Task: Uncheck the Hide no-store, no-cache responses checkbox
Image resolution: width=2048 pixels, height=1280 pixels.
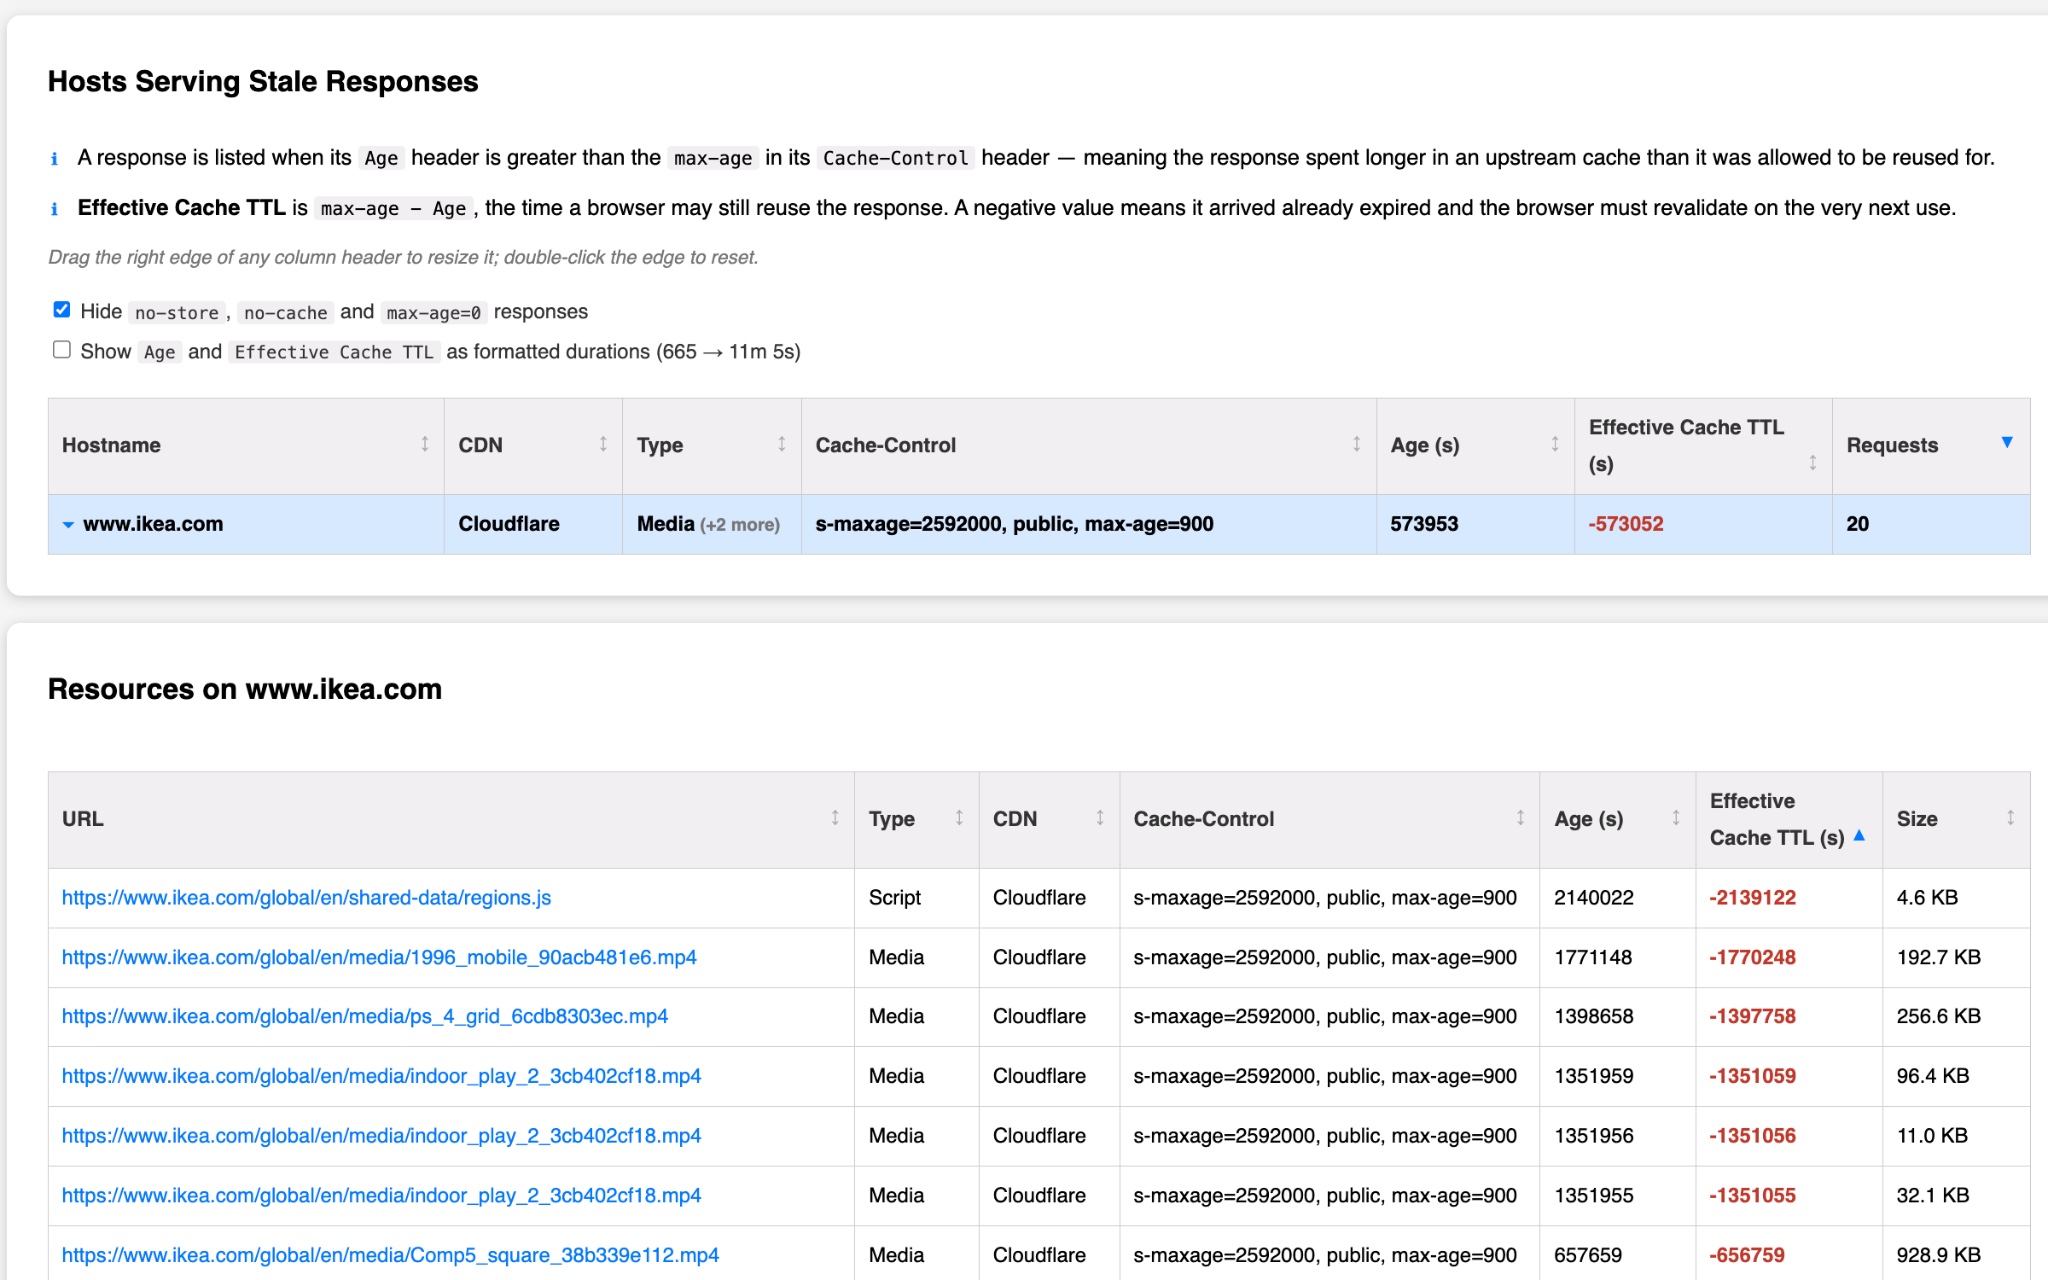Action: (62, 310)
